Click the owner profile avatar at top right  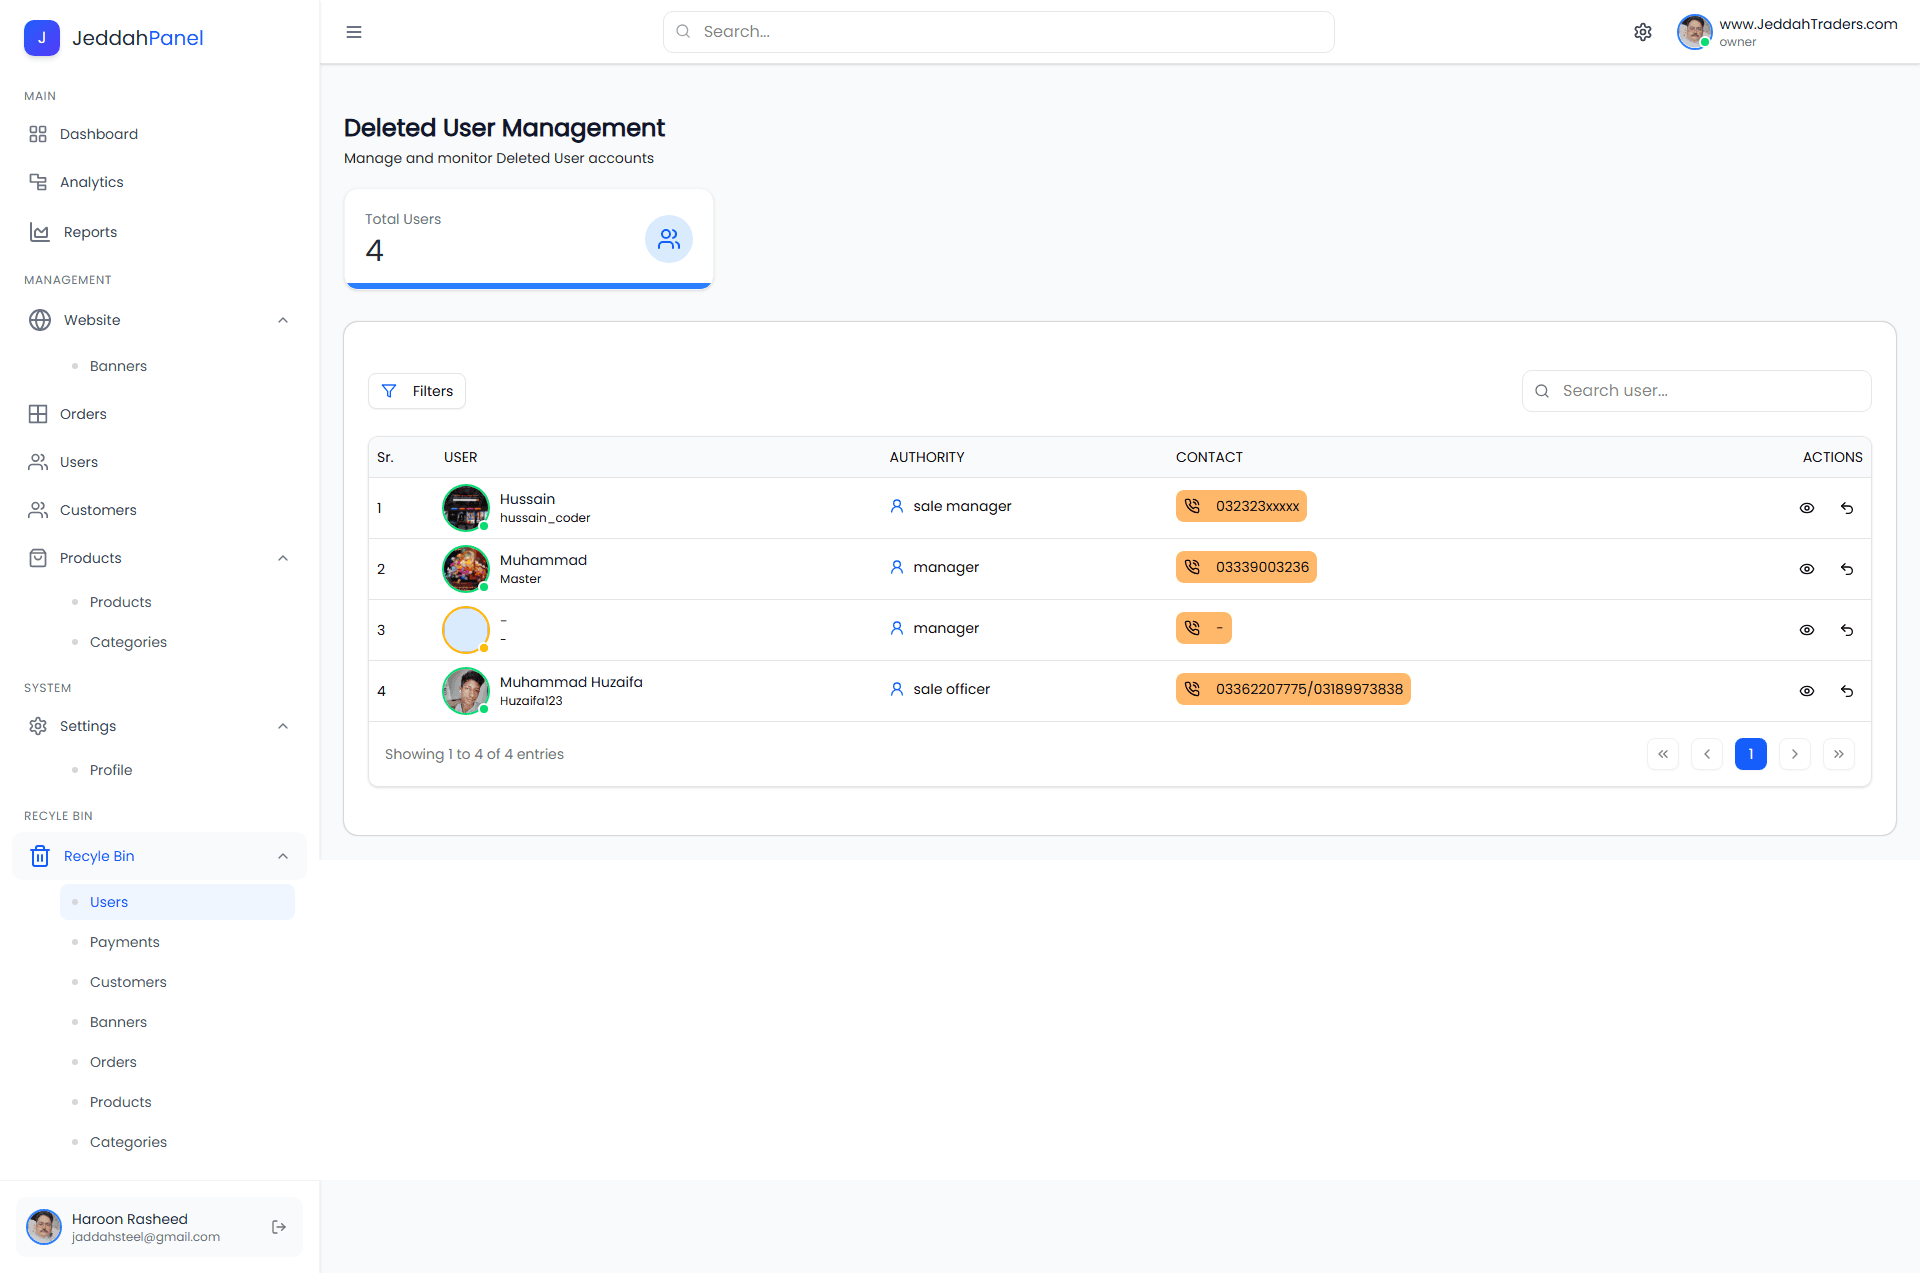click(1694, 32)
